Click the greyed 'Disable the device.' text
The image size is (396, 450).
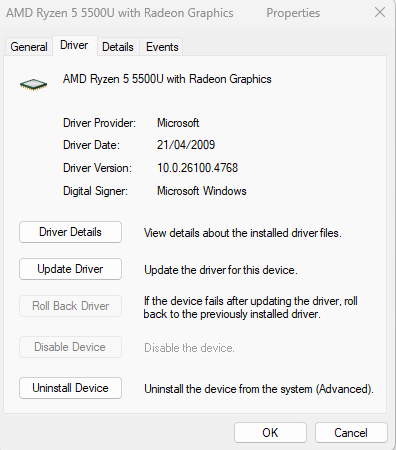[x=189, y=348]
